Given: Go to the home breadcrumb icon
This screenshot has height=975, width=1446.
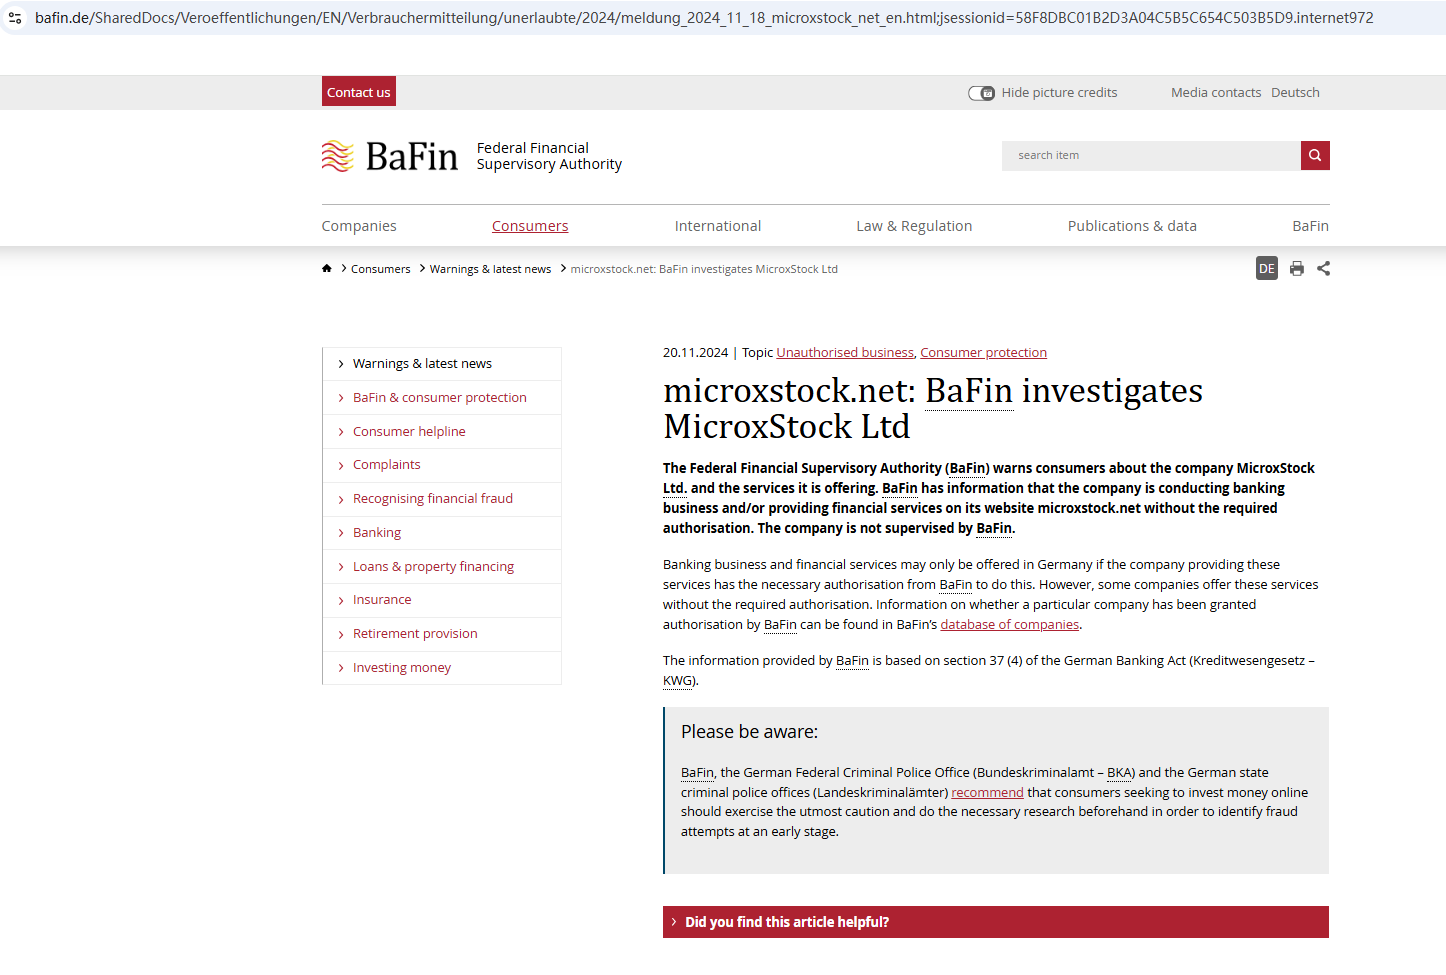Looking at the screenshot, I should click(x=327, y=268).
